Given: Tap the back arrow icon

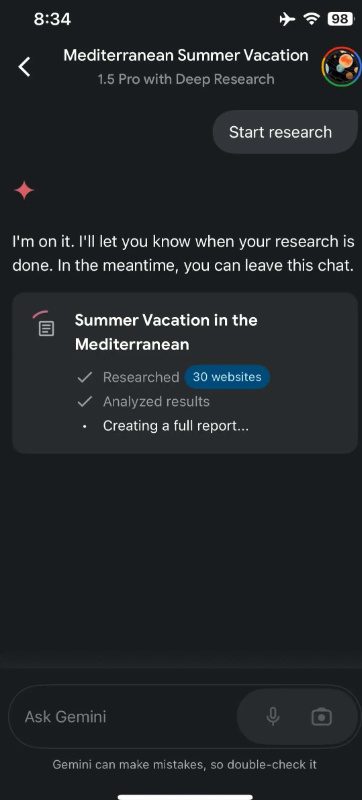Looking at the screenshot, I should [x=24, y=67].
